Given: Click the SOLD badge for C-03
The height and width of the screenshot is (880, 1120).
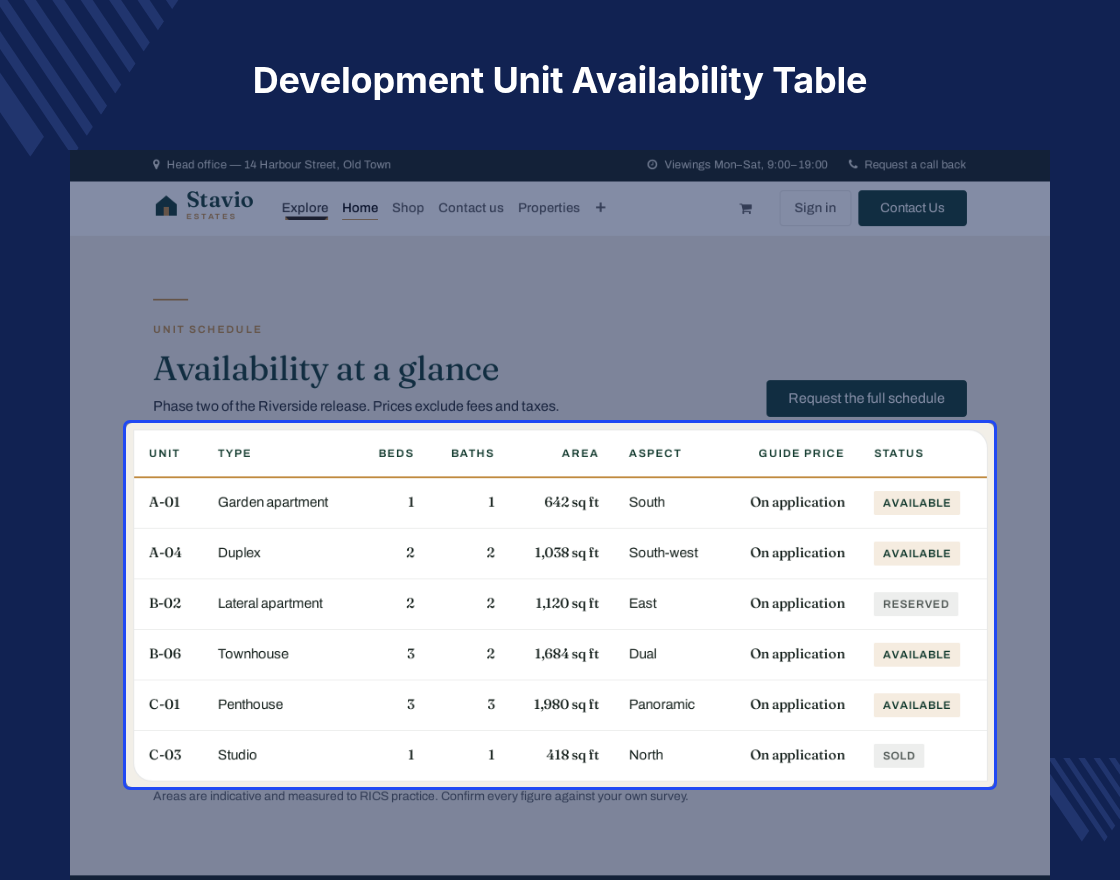Looking at the screenshot, I should 899,756.
